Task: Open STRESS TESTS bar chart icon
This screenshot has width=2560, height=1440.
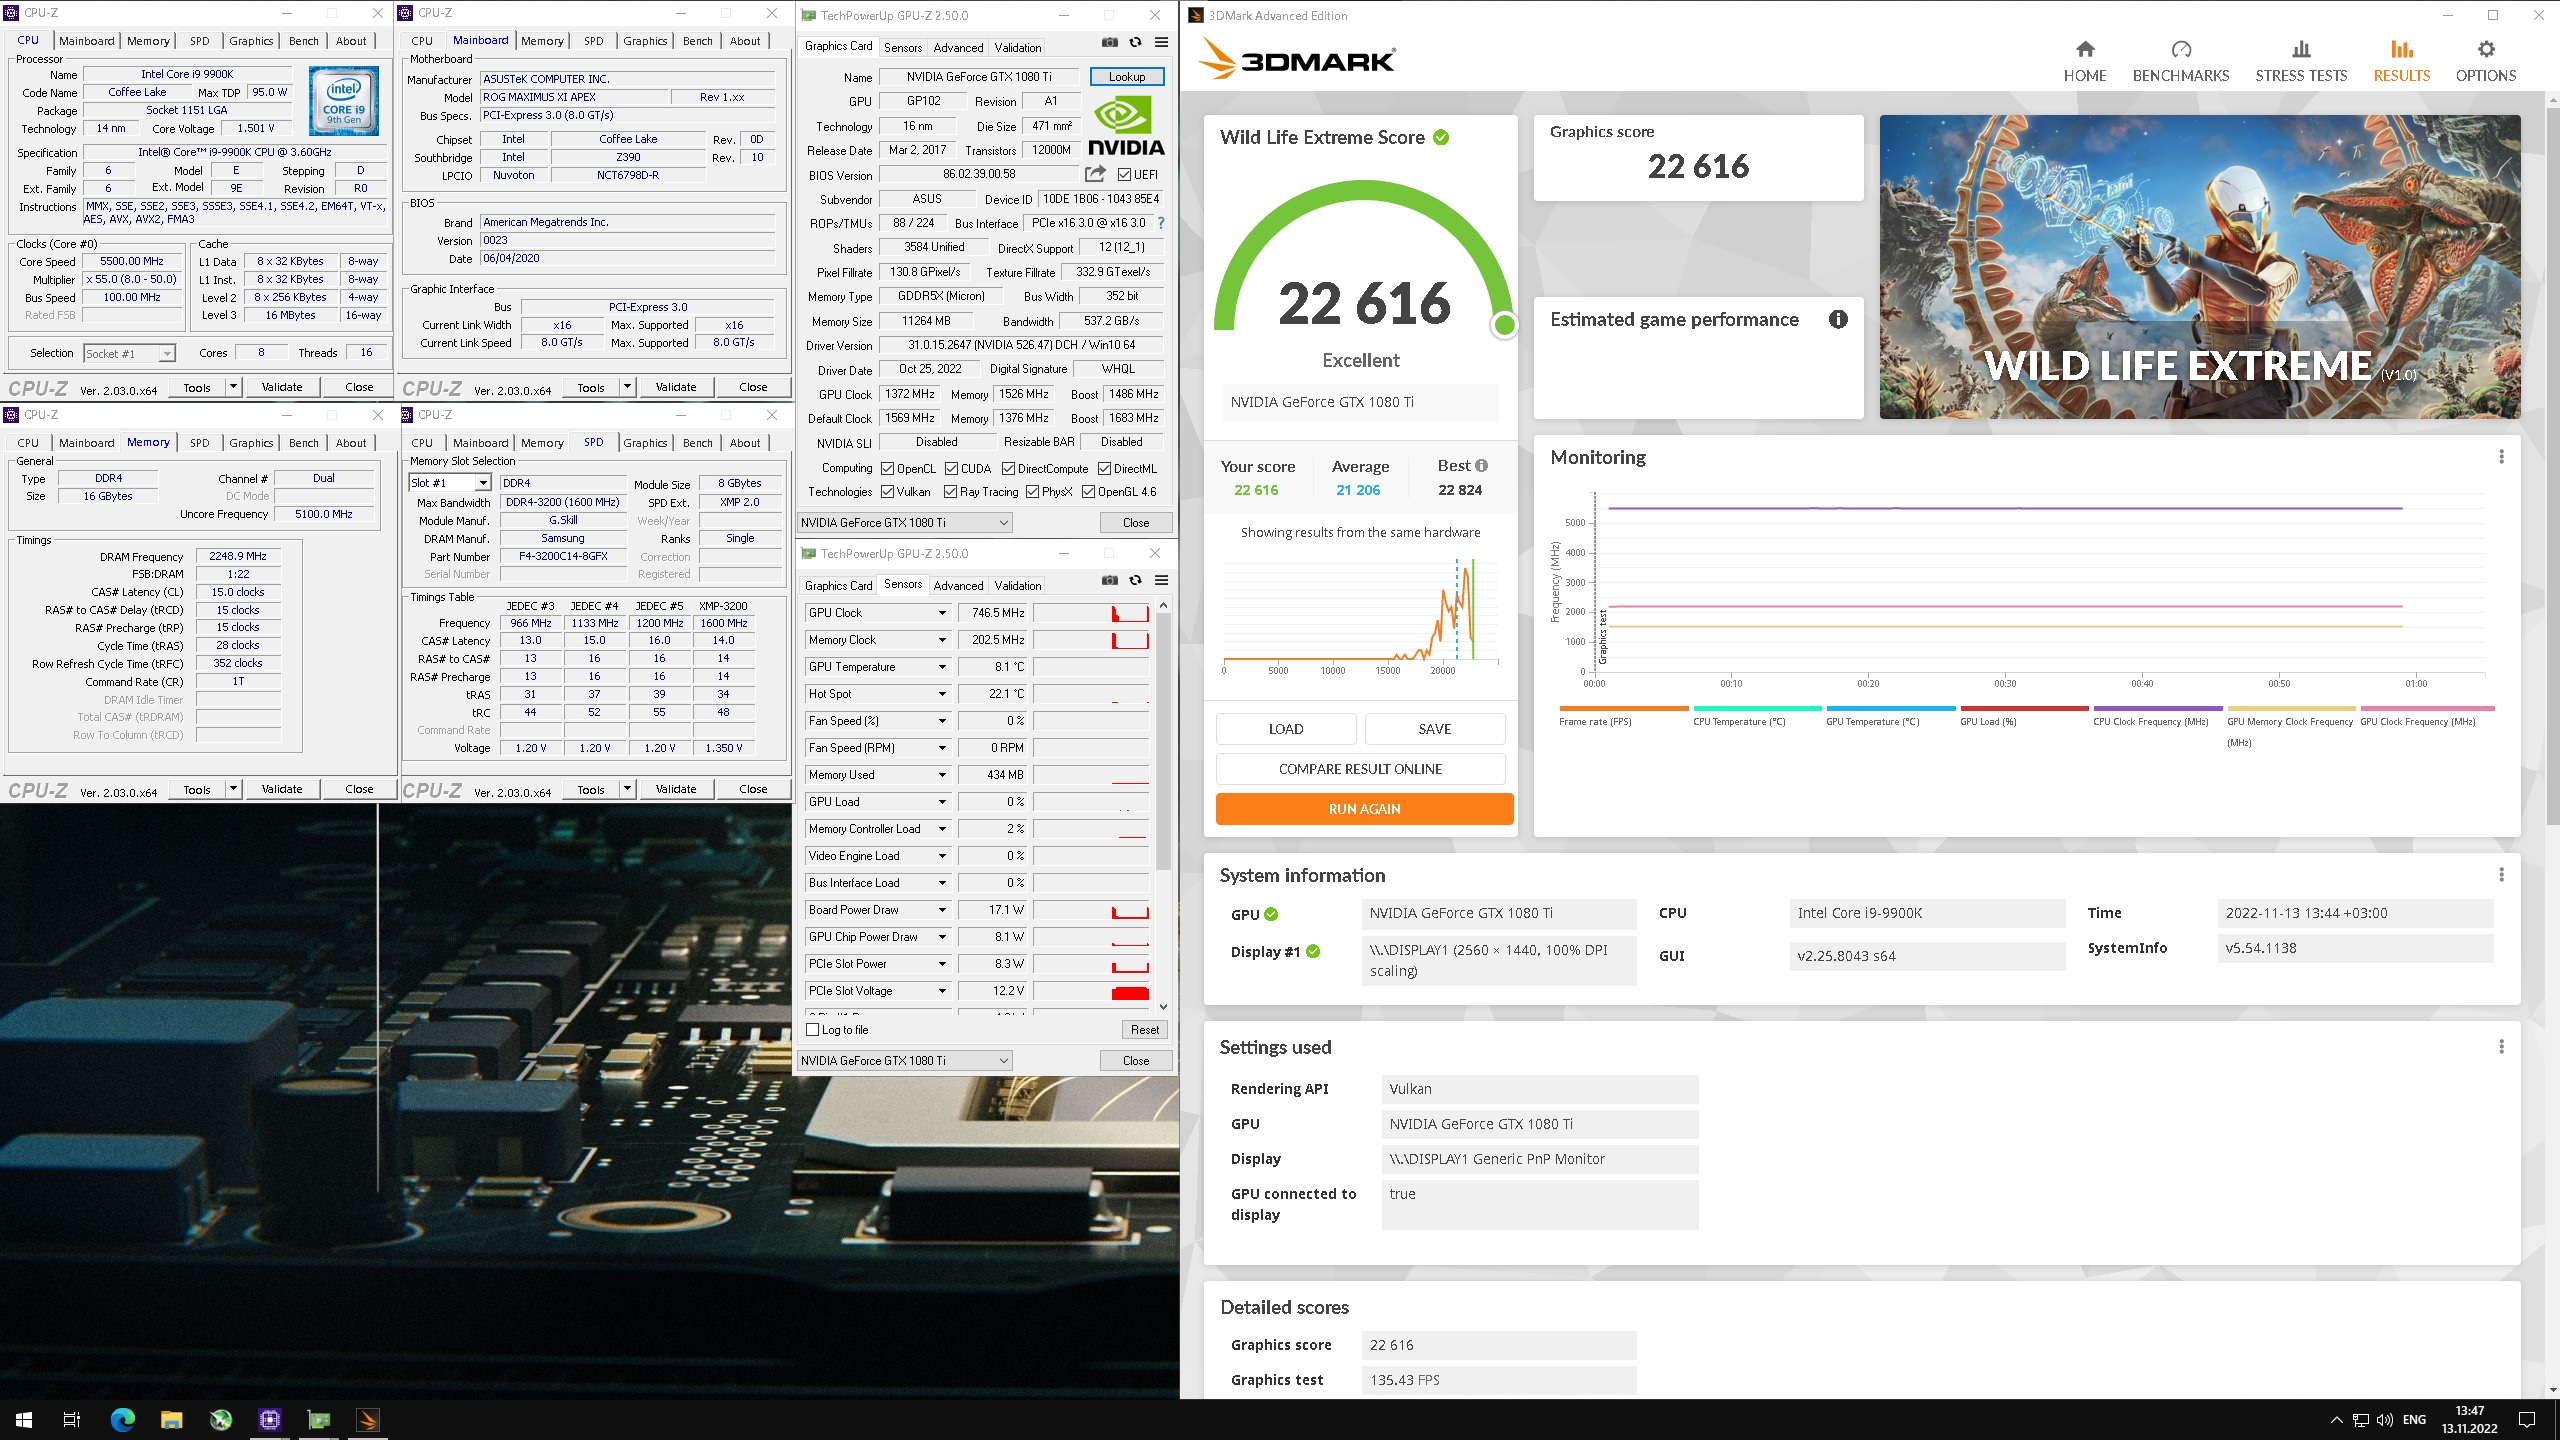Action: click(x=2301, y=49)
